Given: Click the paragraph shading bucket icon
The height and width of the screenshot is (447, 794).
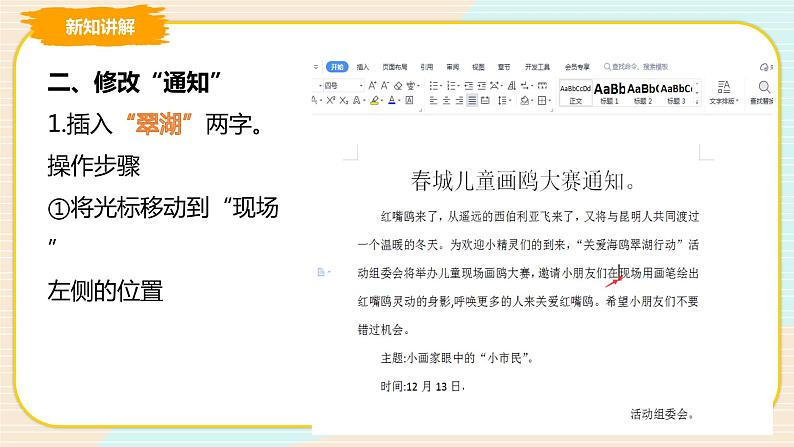Looking at the screenshot, I should 525,100.
